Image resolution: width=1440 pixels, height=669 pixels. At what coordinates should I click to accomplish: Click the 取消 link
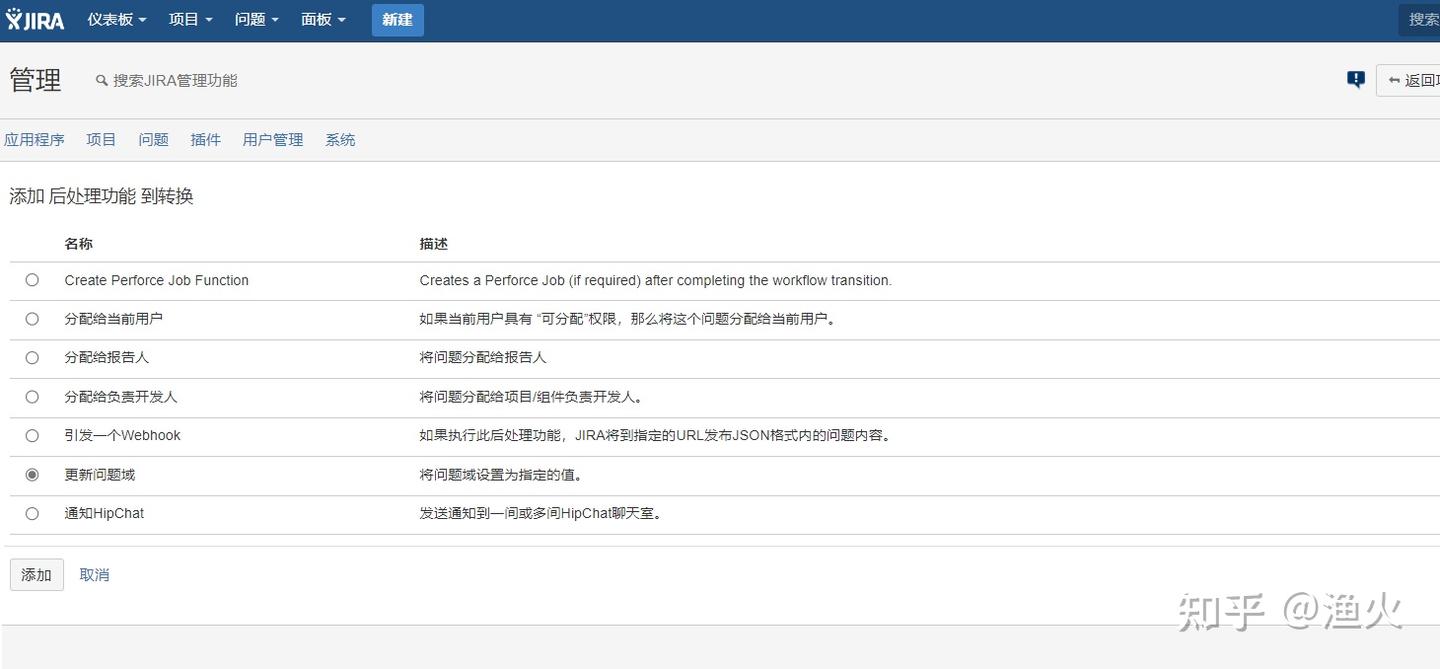[94, 575]
